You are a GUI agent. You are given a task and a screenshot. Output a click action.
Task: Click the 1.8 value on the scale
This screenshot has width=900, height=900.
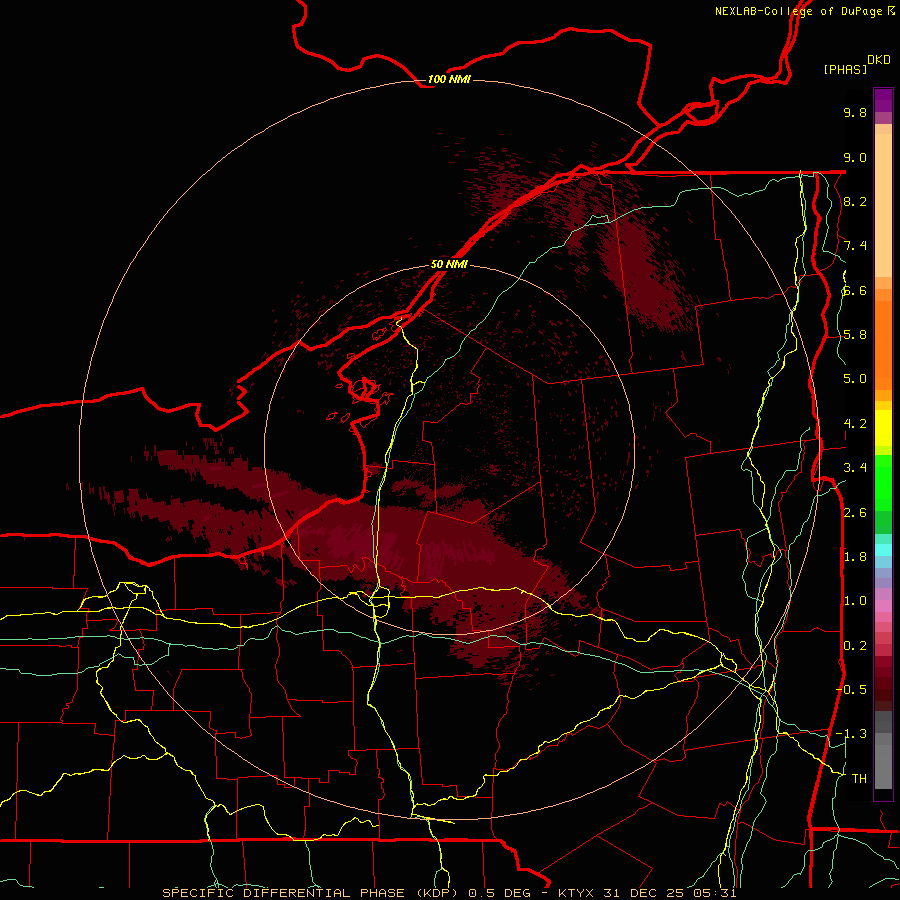click(x=855, y=557)
